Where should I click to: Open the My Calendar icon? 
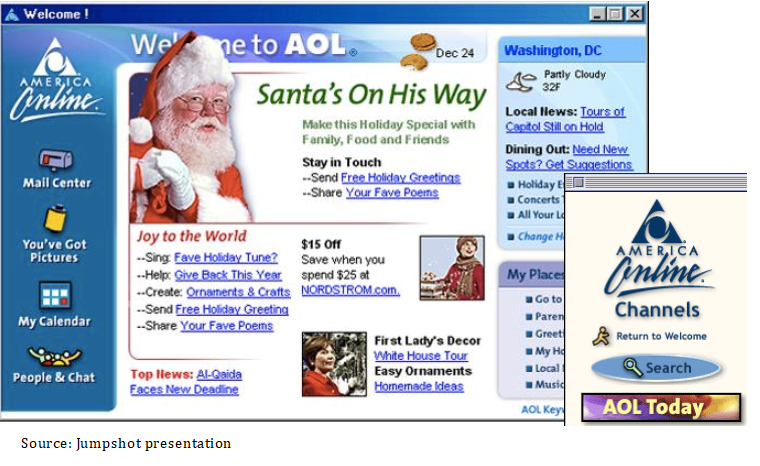(54, 295)
